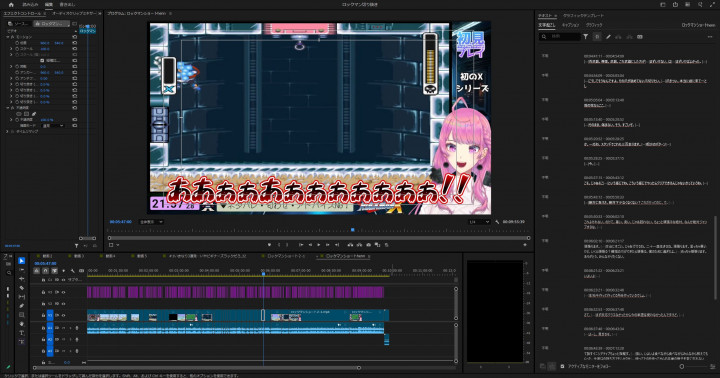Select the Razor tool
Viewport: 720px width, 378px height.
22,288
